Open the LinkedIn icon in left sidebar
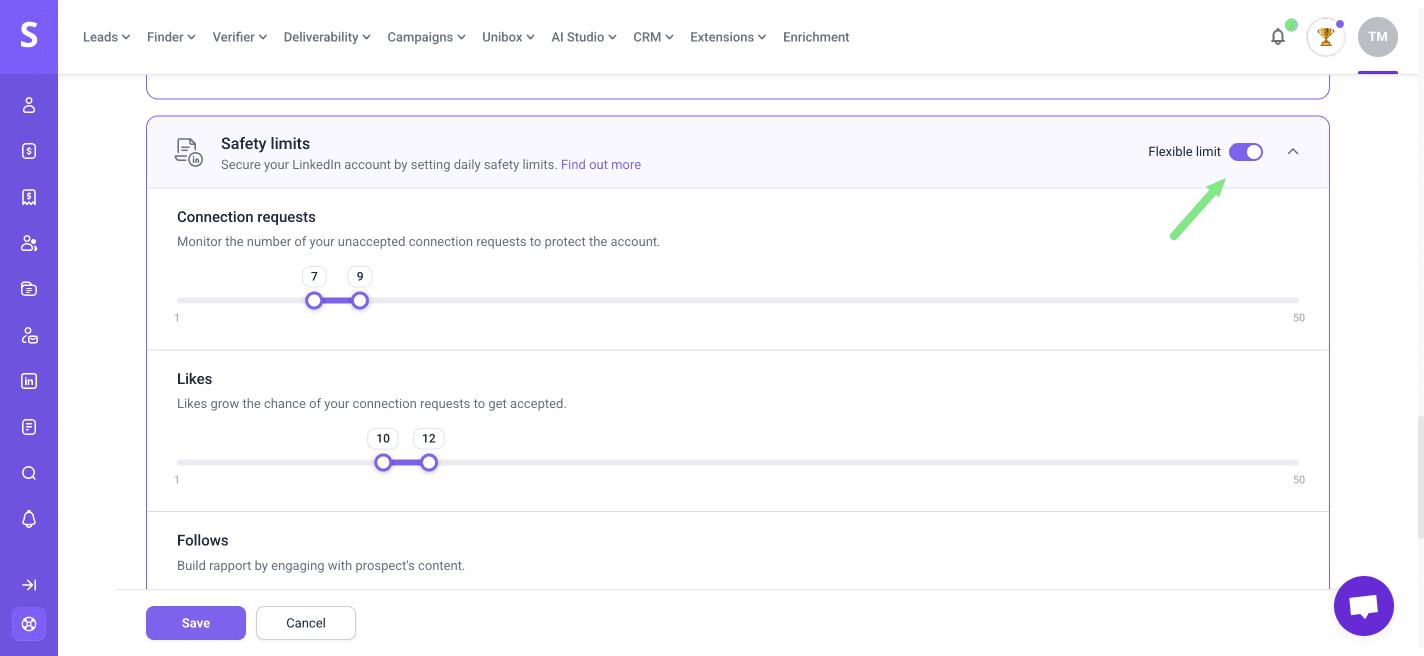 29,381
